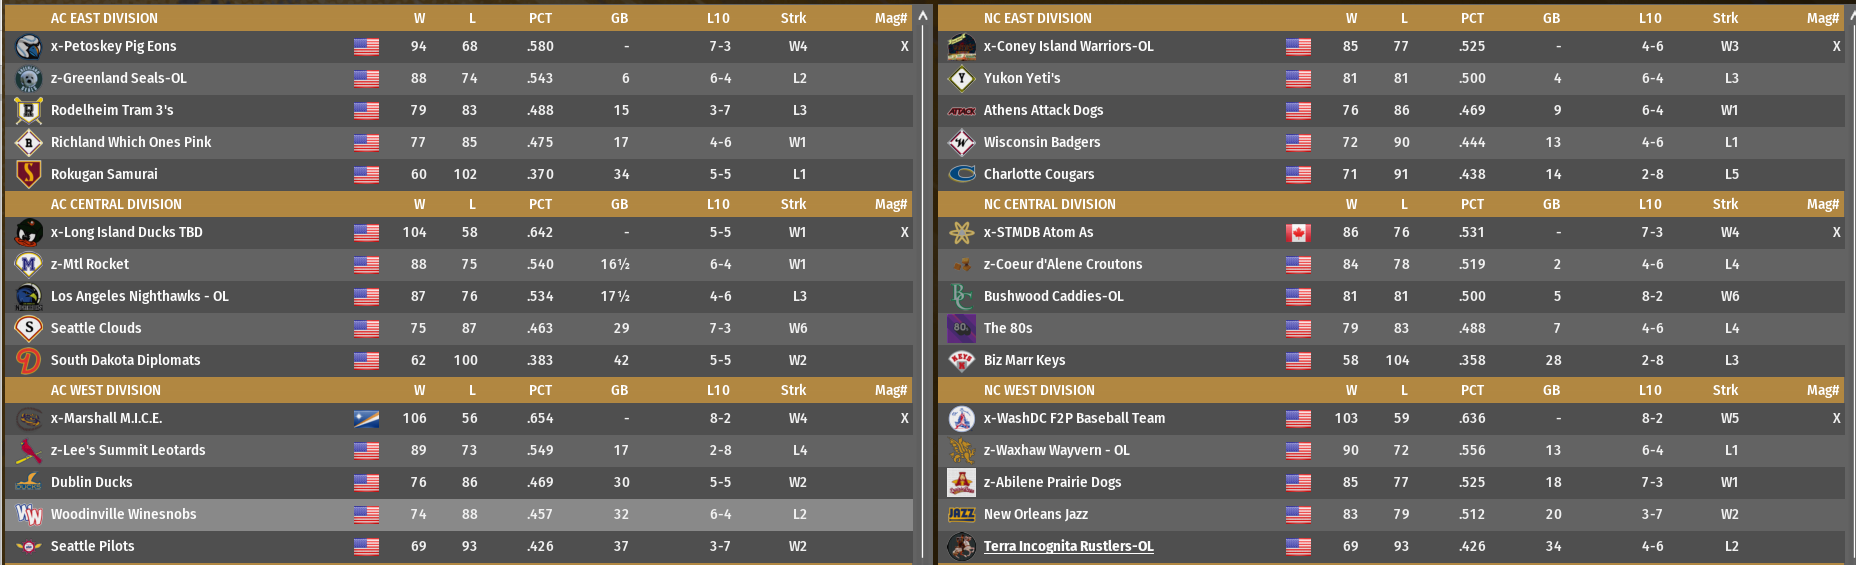Image resolution: width=1856 pixels, height=565 pixels.
Task: Click the Woodinville Winesnobs logo icon
Action: 29,515
